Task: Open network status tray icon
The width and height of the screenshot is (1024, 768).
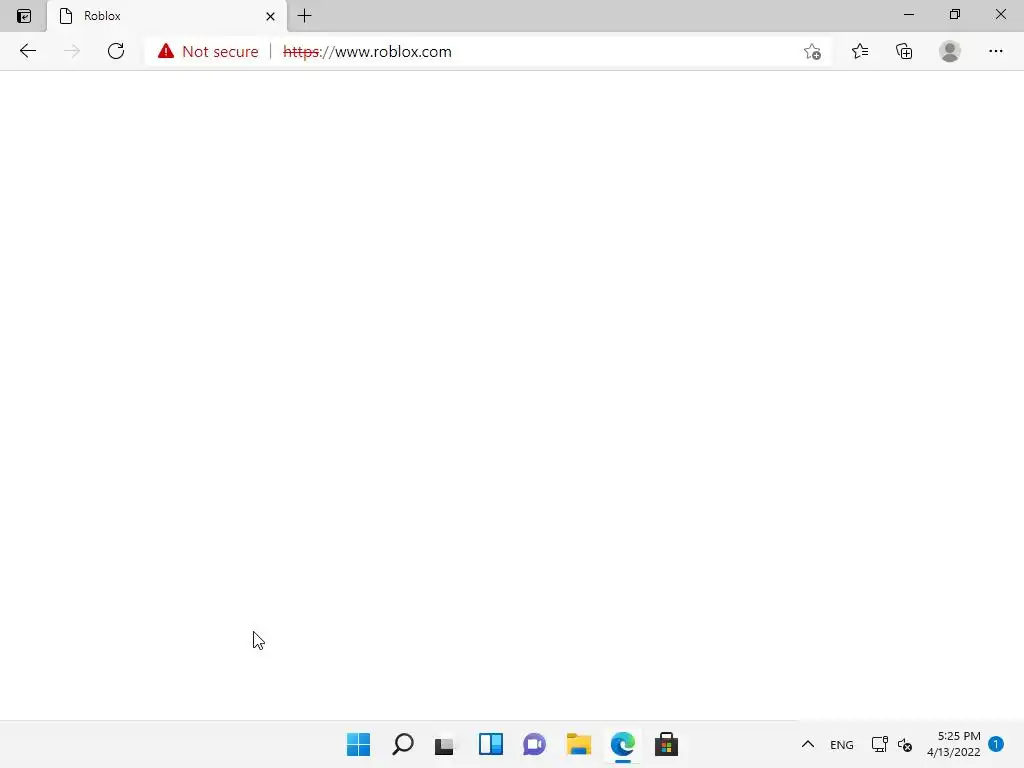Action: 880,744
